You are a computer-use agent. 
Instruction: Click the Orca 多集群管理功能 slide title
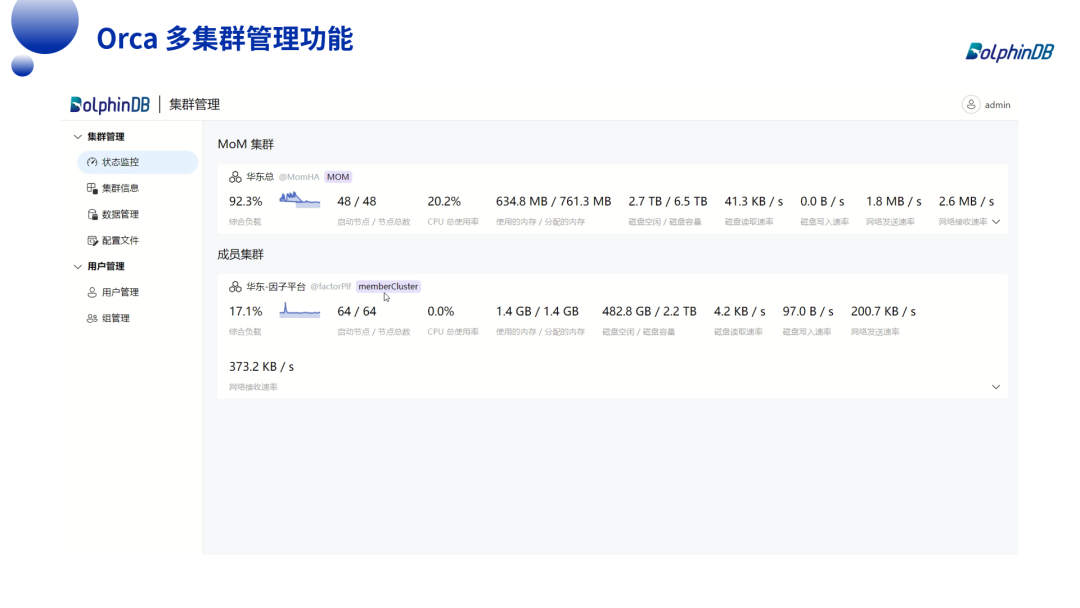coord(225,39)
